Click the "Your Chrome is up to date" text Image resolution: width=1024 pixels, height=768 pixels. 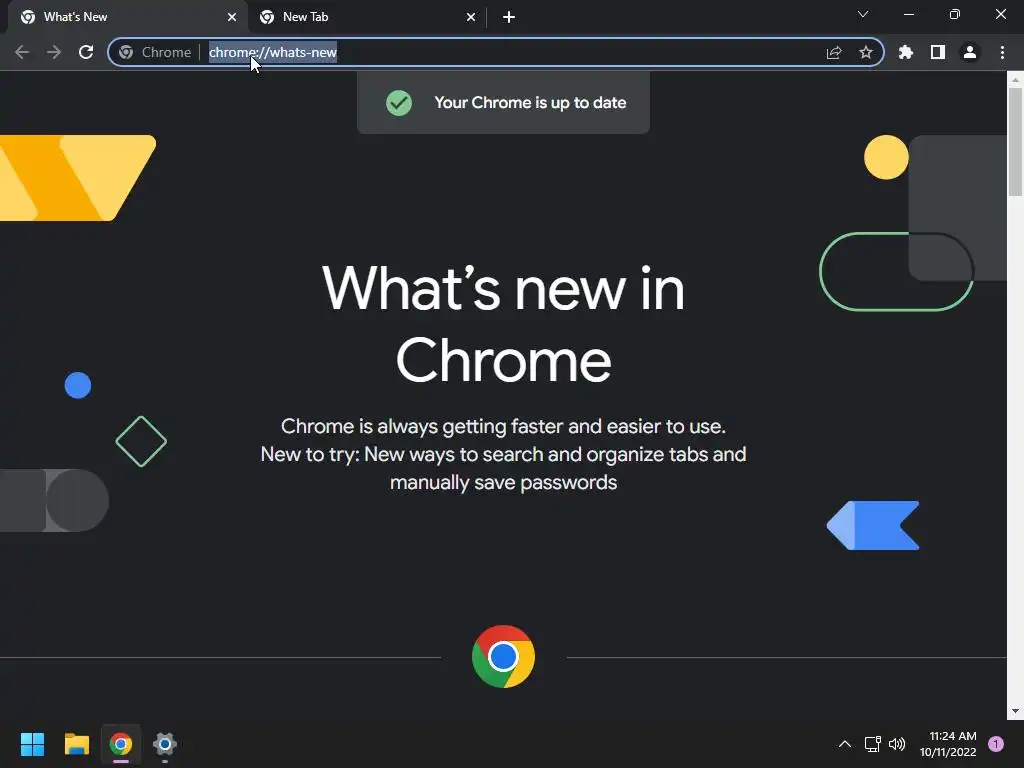[x=530, y=103]
